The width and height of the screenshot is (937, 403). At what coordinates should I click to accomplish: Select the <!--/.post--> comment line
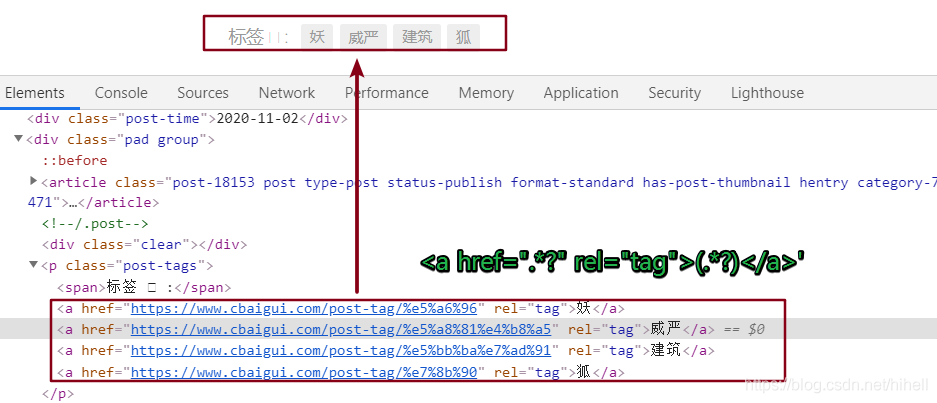click(x=95, y=224)
